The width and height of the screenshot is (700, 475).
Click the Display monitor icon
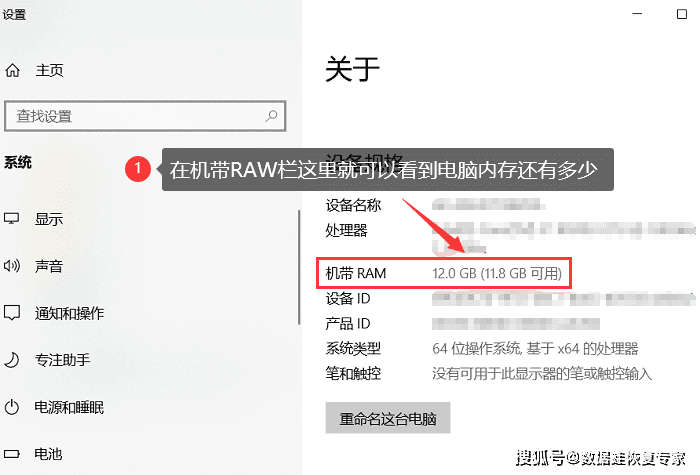pyautogui.click(x=12, y=219)
